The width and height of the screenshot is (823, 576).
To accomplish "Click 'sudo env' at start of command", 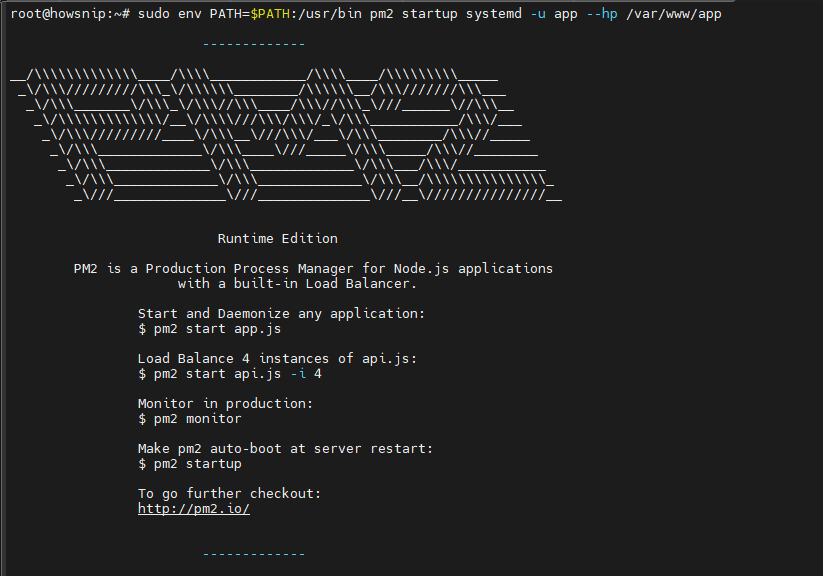I will pyautogui.click(x=170, y=14).
